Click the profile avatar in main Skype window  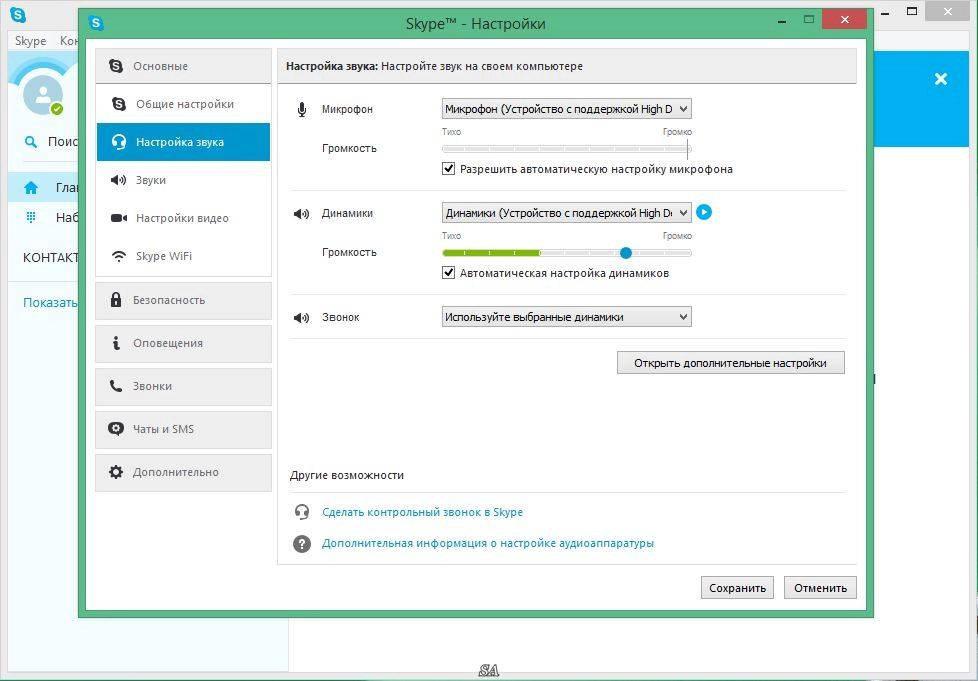[43, 95]
